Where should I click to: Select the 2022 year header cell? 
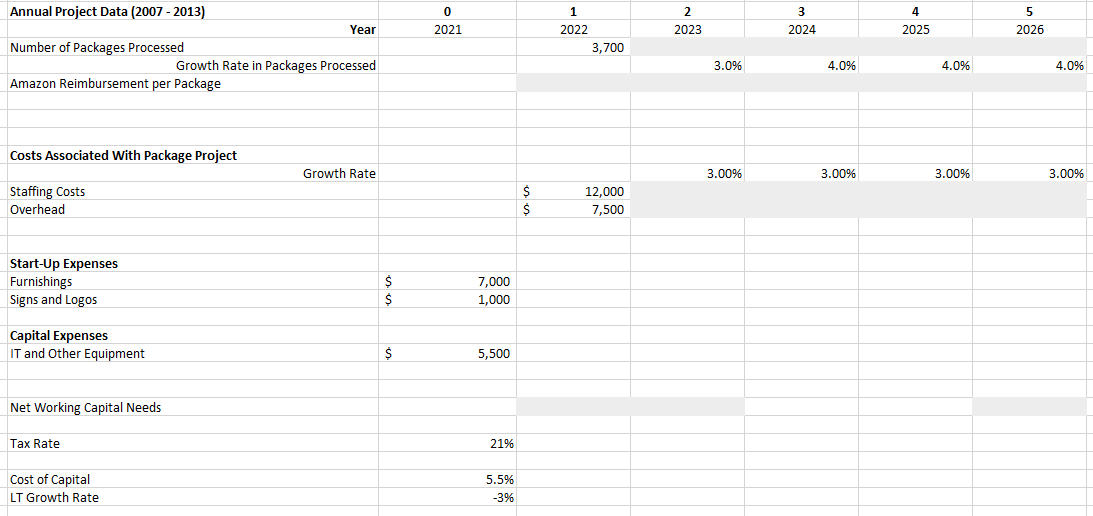pos(574,29)
